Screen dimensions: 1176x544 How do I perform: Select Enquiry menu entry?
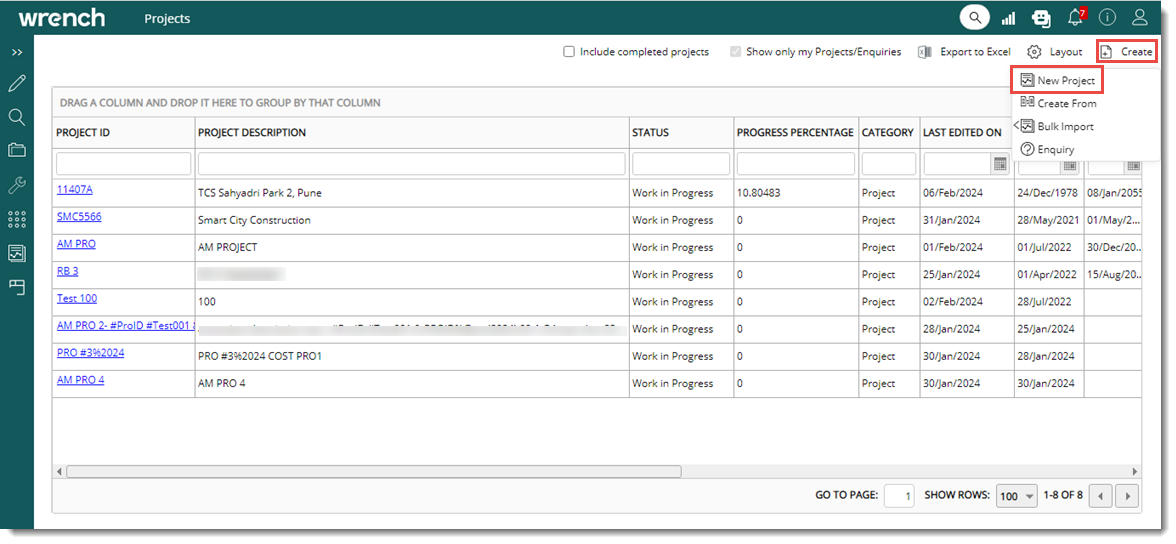coord(1048,150)
